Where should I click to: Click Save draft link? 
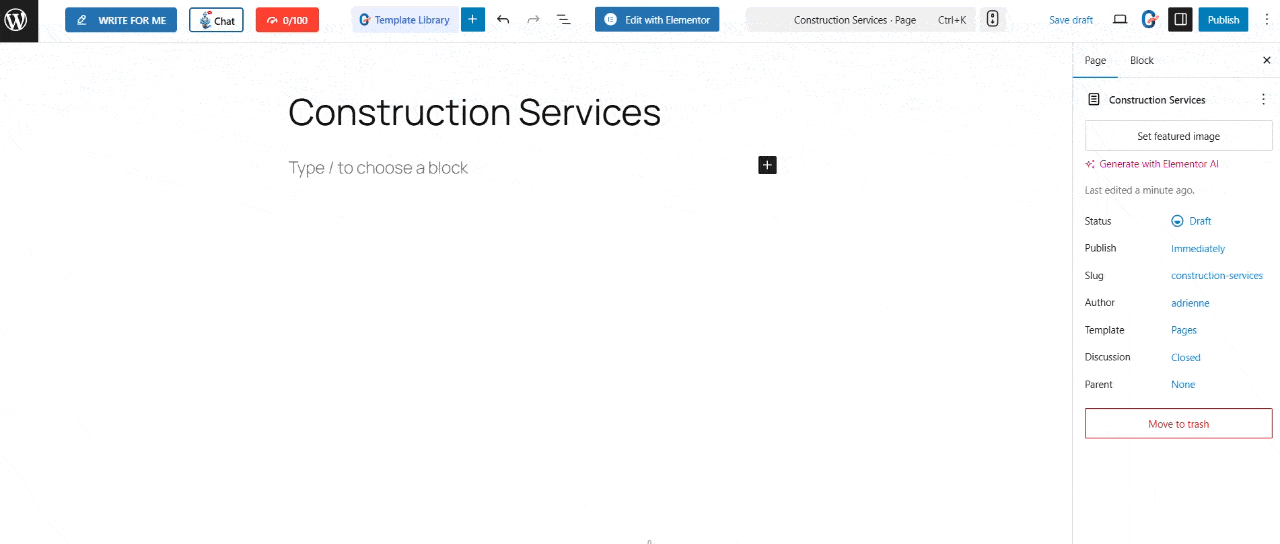click(1071, 20)
